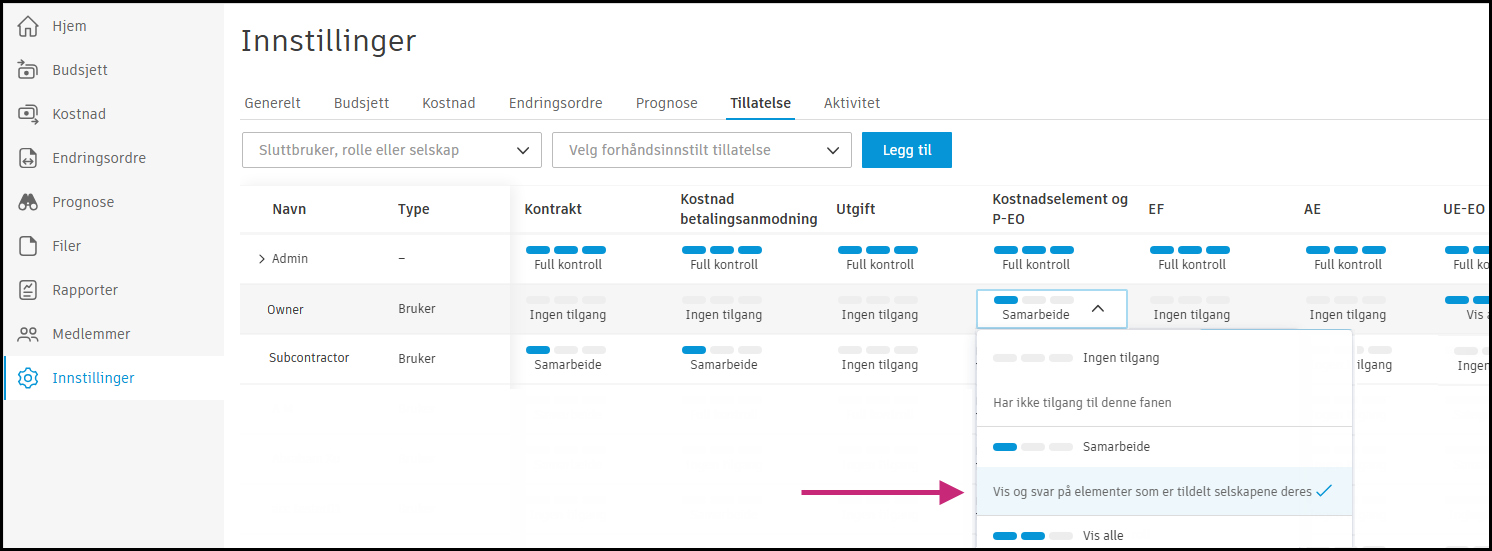
Task: Switch to the Aktivitet tab
Action: (851, 103)
